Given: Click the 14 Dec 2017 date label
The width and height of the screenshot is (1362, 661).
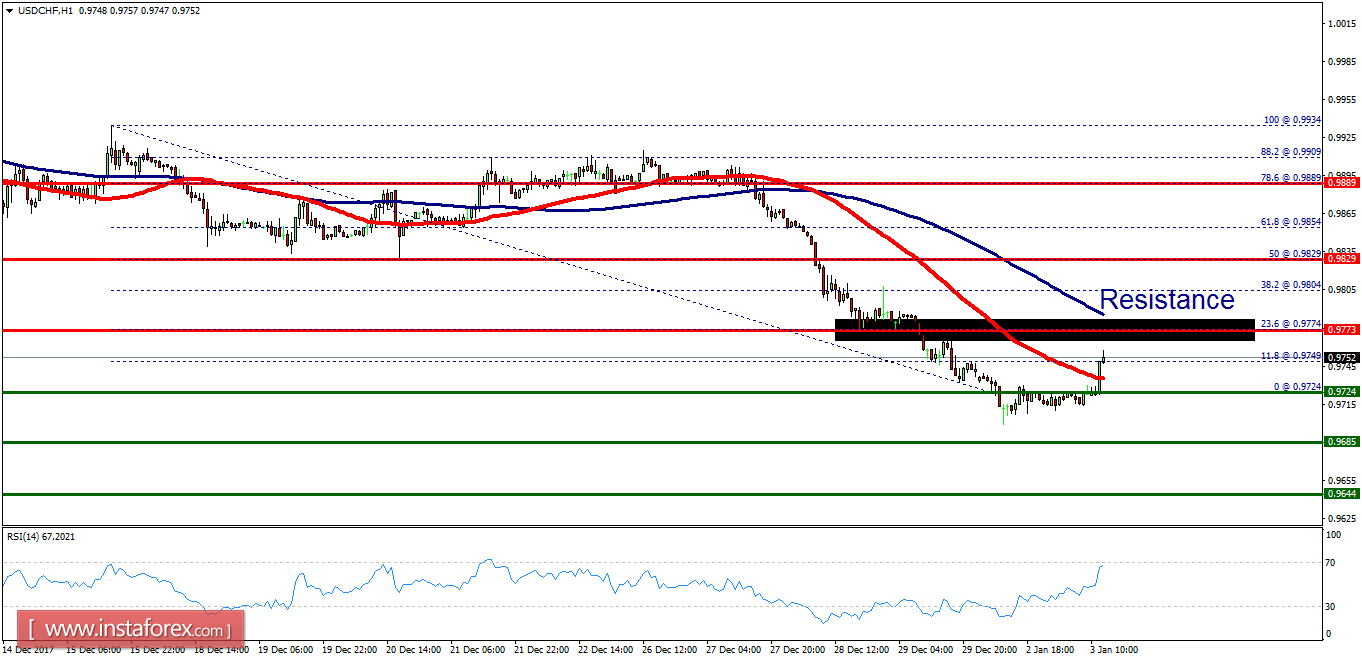Looking at the screenshot, I should coord(27,649).
